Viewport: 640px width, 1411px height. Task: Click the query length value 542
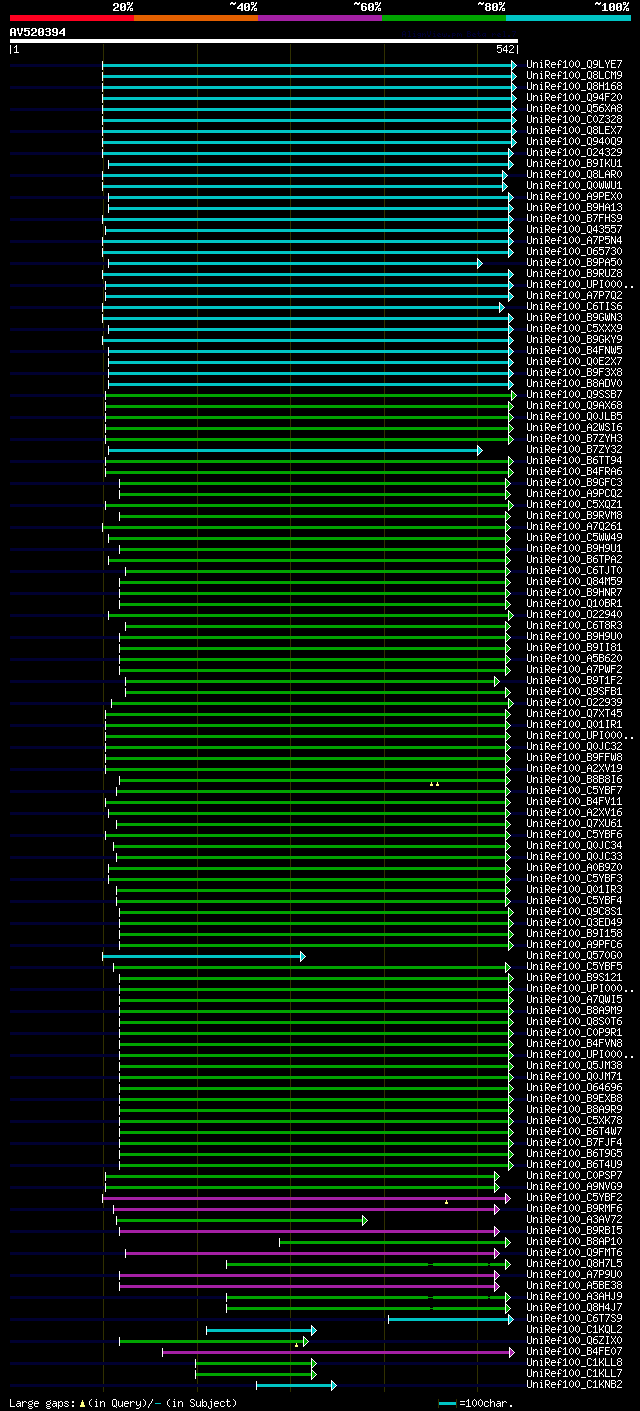tap(505, 49)
